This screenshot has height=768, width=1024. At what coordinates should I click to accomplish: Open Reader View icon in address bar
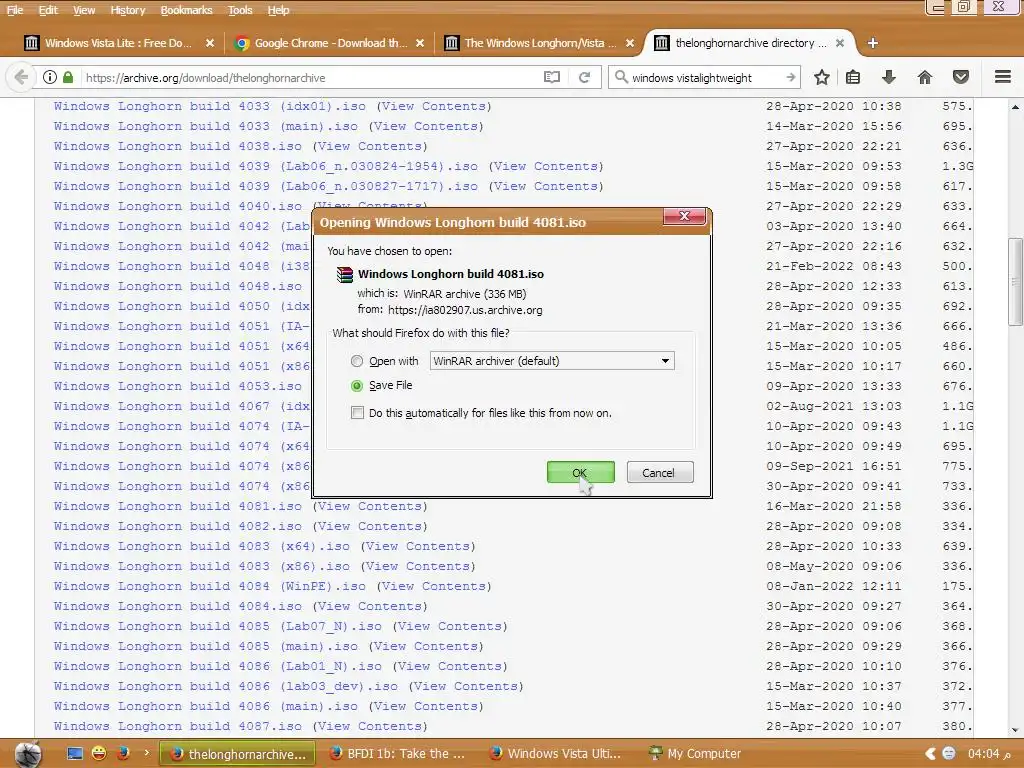552,77
